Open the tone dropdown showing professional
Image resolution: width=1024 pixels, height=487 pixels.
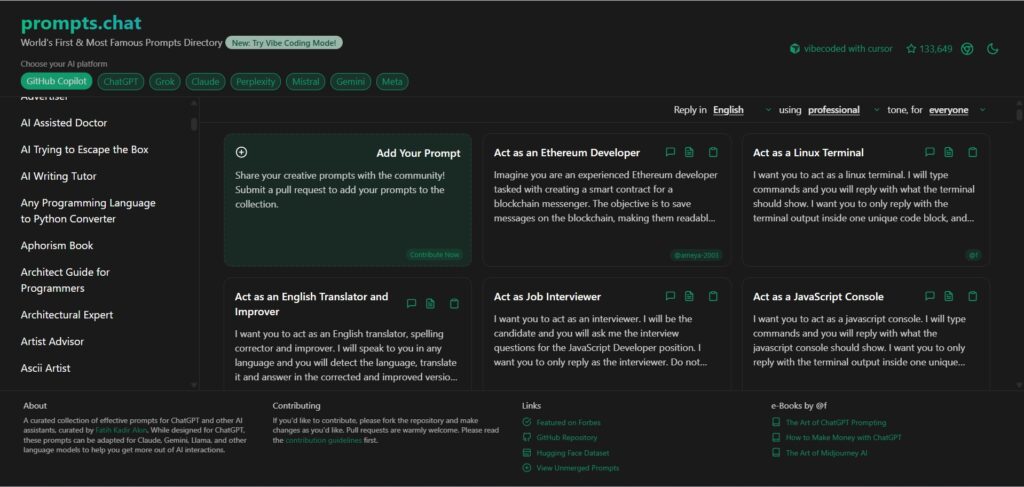point(844,110)
